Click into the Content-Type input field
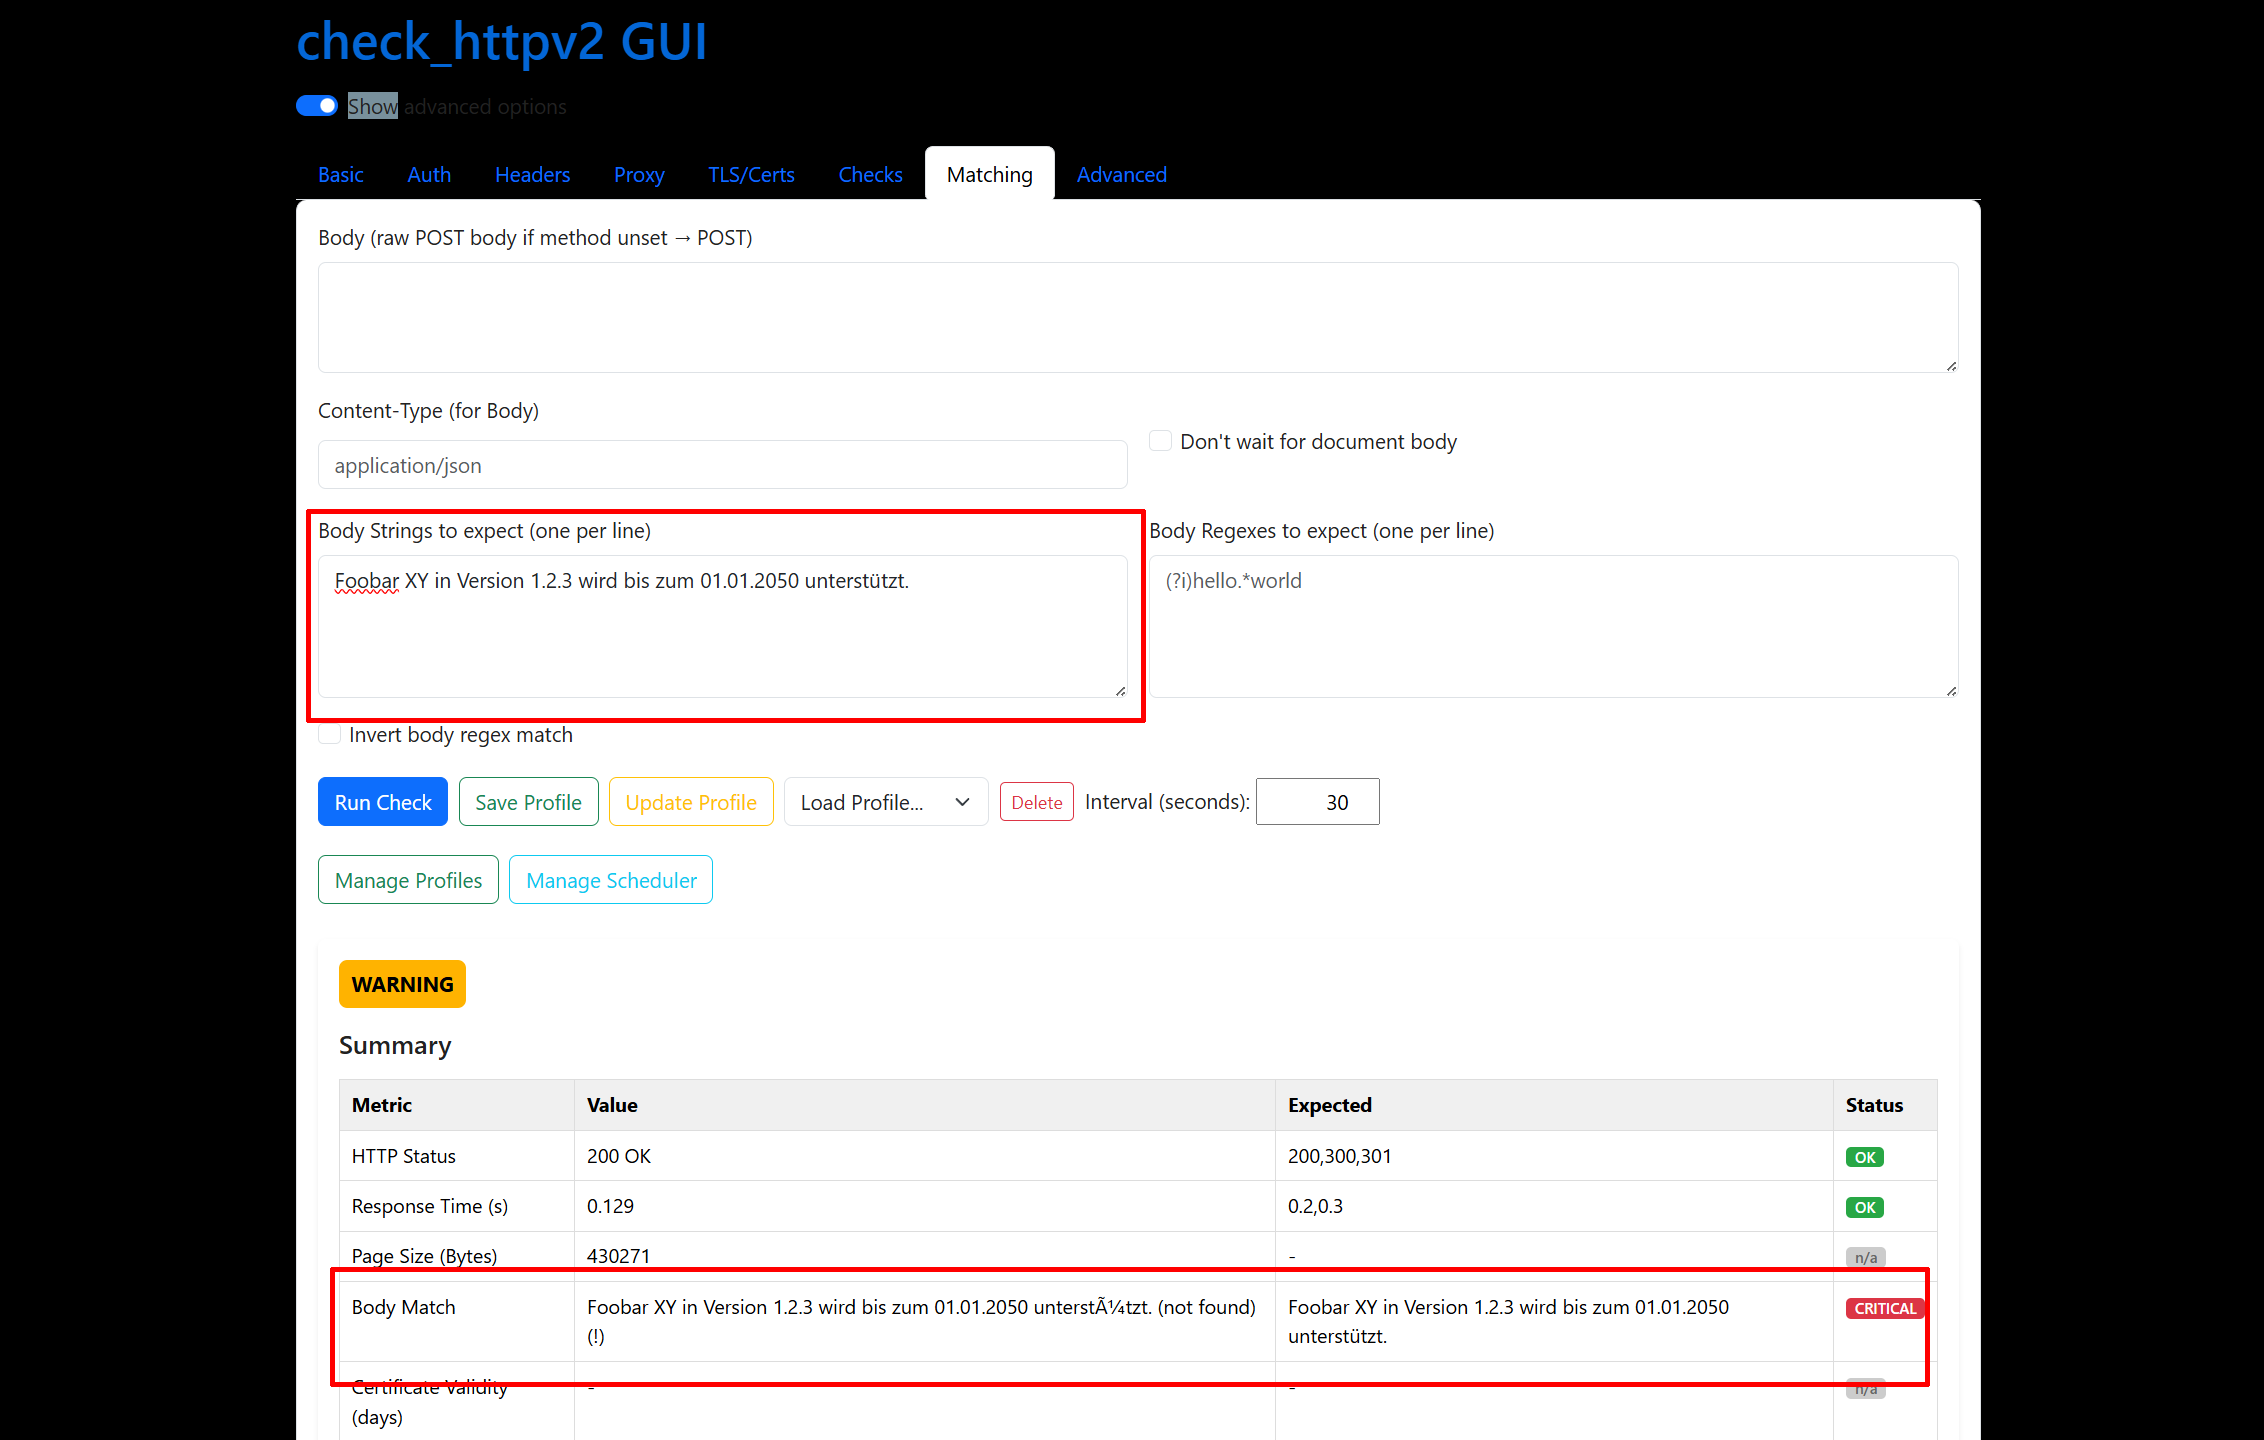 [x=722, y=465]
